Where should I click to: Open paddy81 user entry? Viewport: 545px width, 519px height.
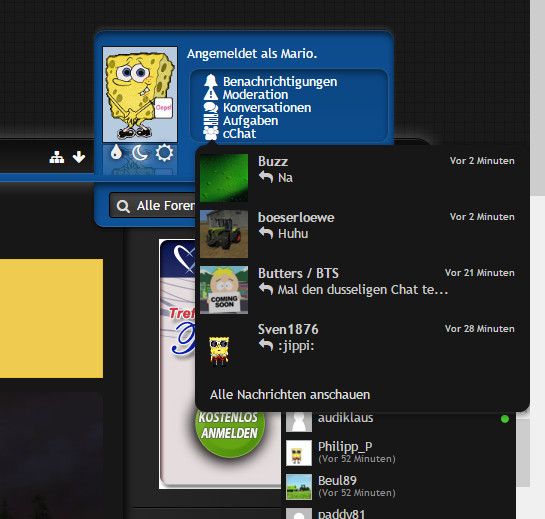coord(341,514)
